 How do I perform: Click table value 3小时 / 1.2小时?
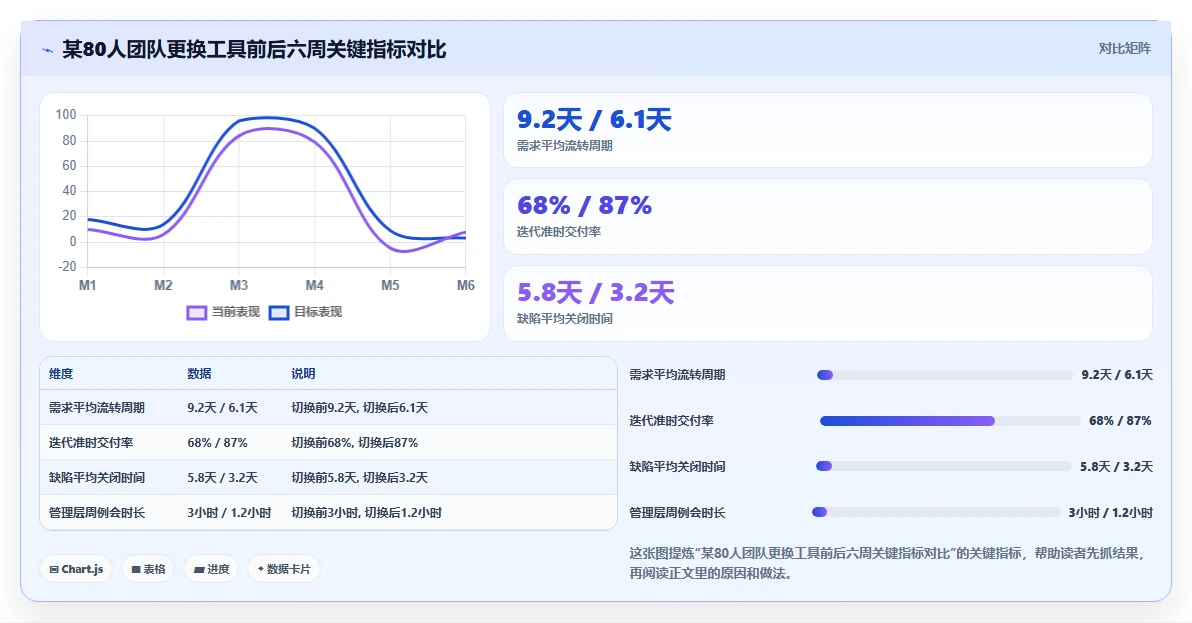[230, 513]
